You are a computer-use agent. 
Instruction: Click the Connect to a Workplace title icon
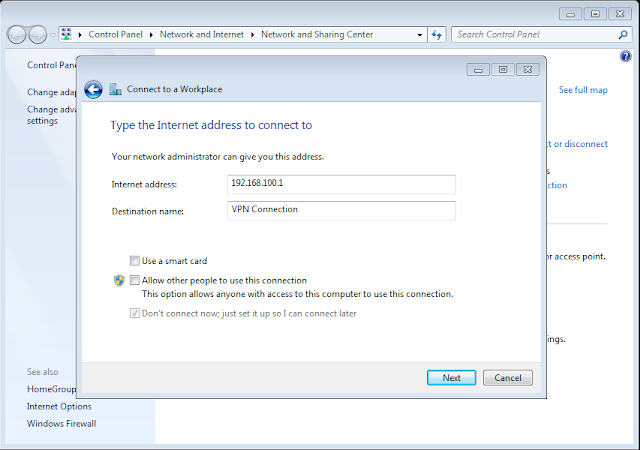point(116,89)
